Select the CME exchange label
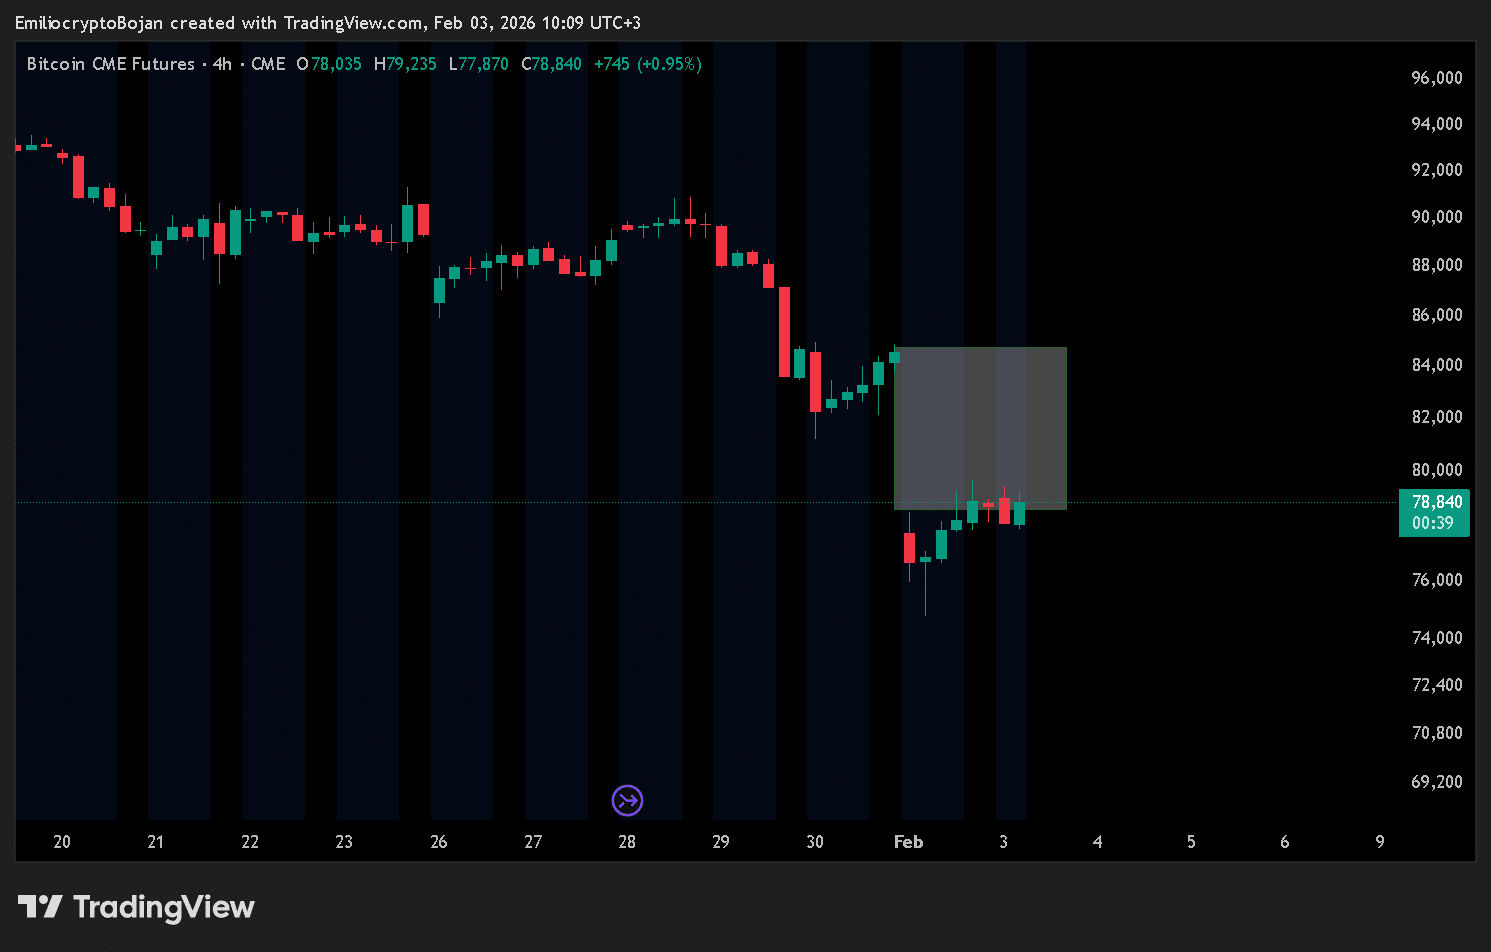Viewport: 1491px width, 952px height. point(268,64)
